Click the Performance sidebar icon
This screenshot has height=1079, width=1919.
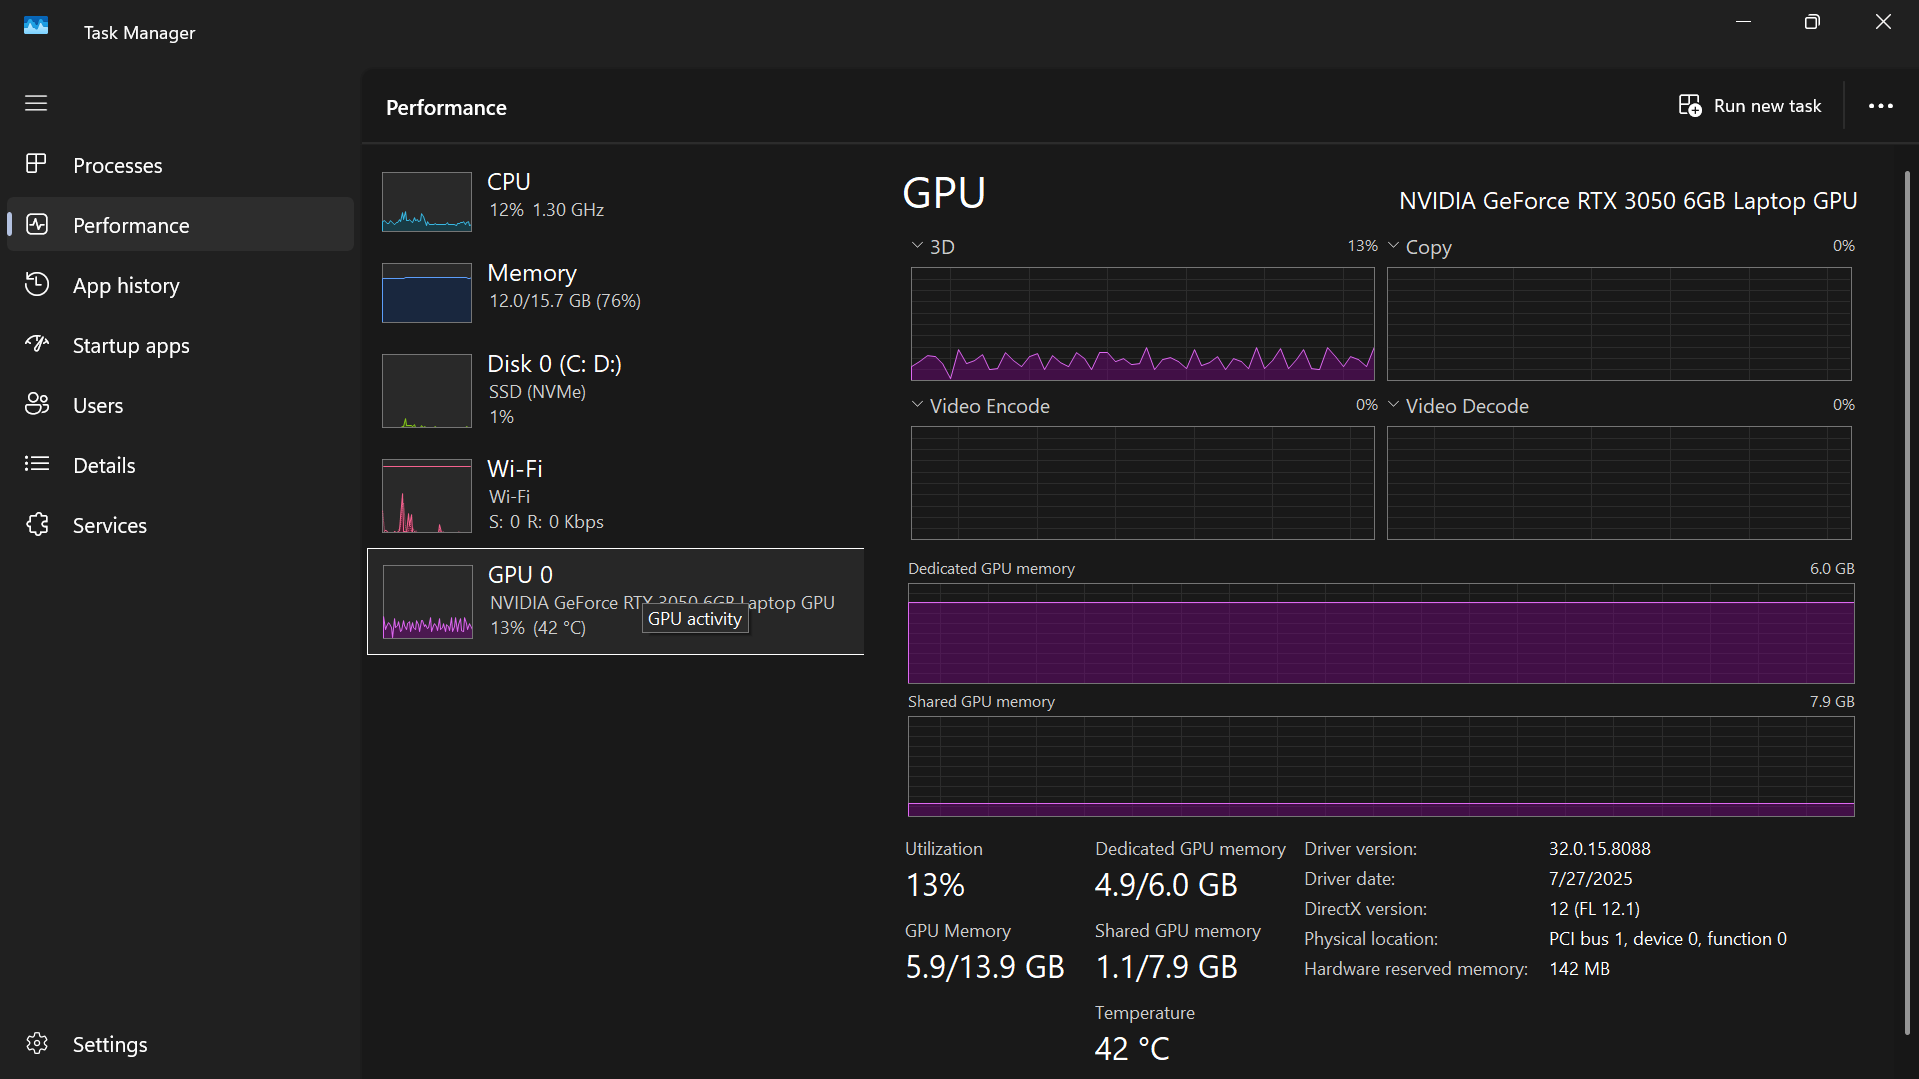(x=37, y=224)
